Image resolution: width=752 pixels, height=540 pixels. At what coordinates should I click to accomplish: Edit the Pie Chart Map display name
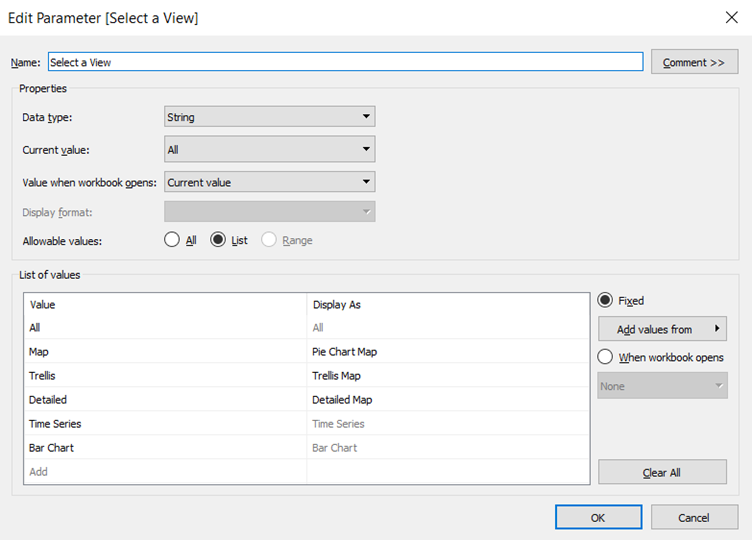446,352
